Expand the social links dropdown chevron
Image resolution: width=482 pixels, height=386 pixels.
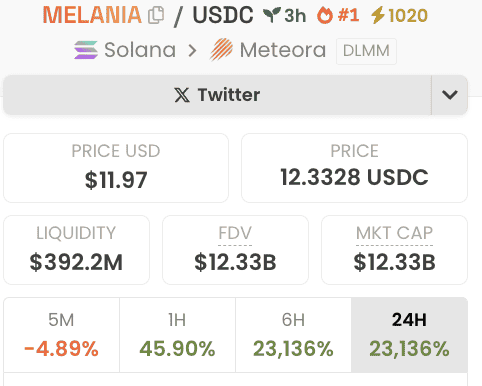450,95
